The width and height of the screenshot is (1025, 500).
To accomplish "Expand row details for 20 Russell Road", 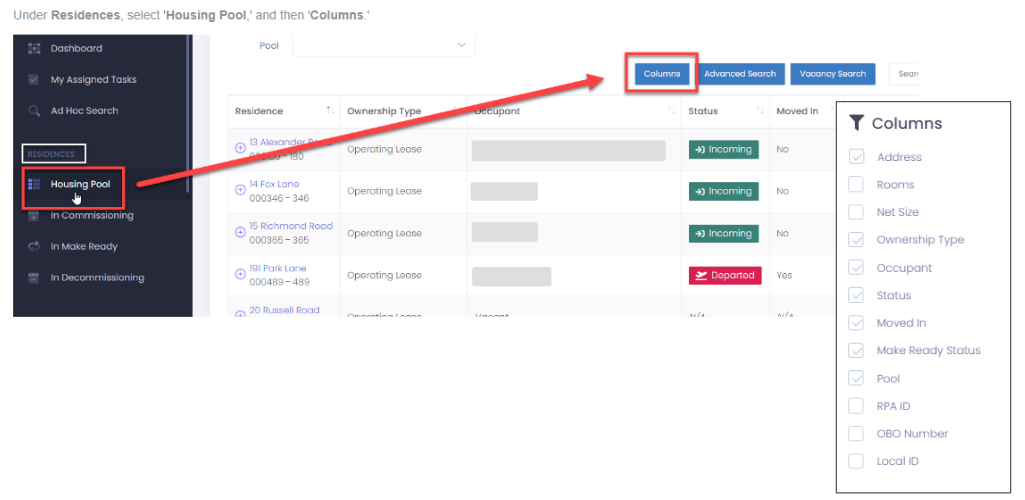I will coord(240,314).
